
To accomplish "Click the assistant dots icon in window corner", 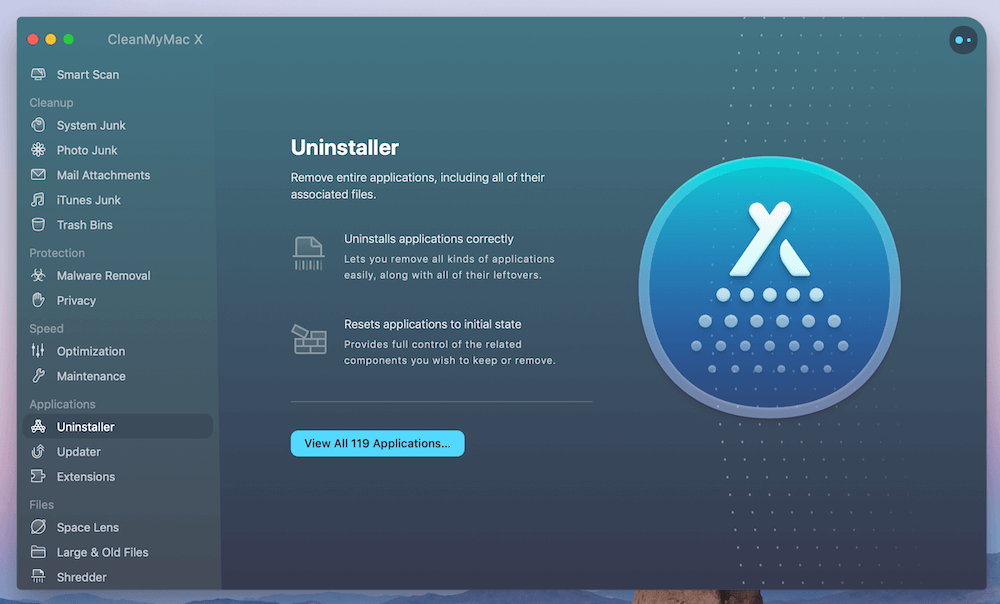I will coord(962,40).
